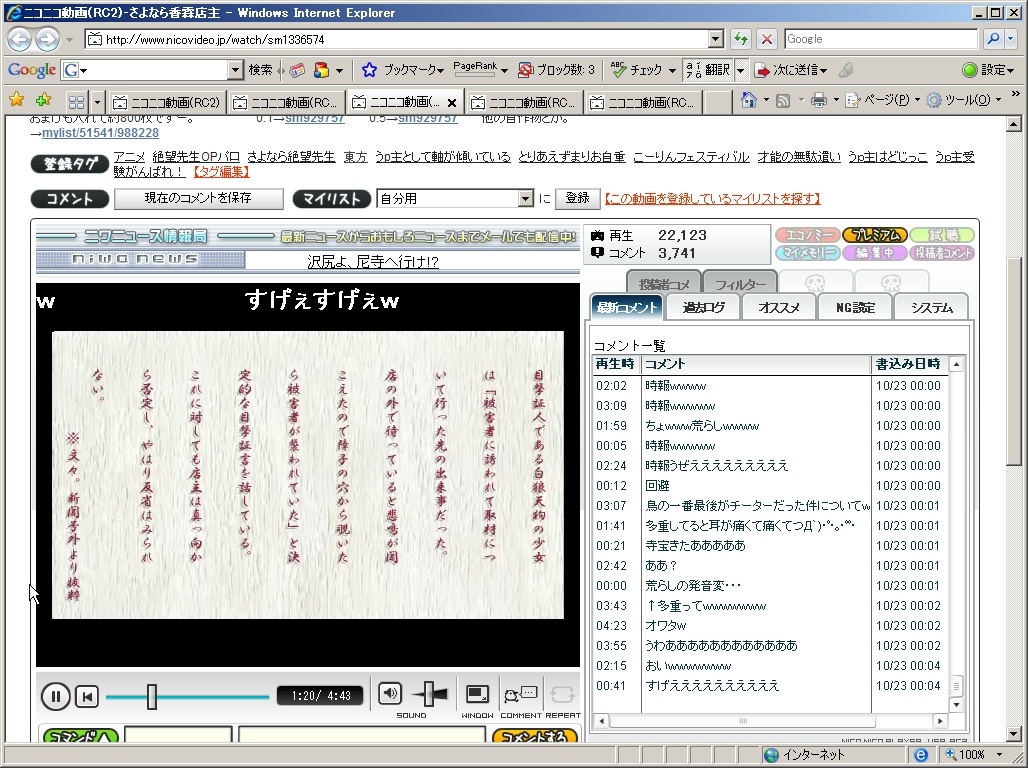Toggle COMMENT display icon

click(x=521, y=694)
